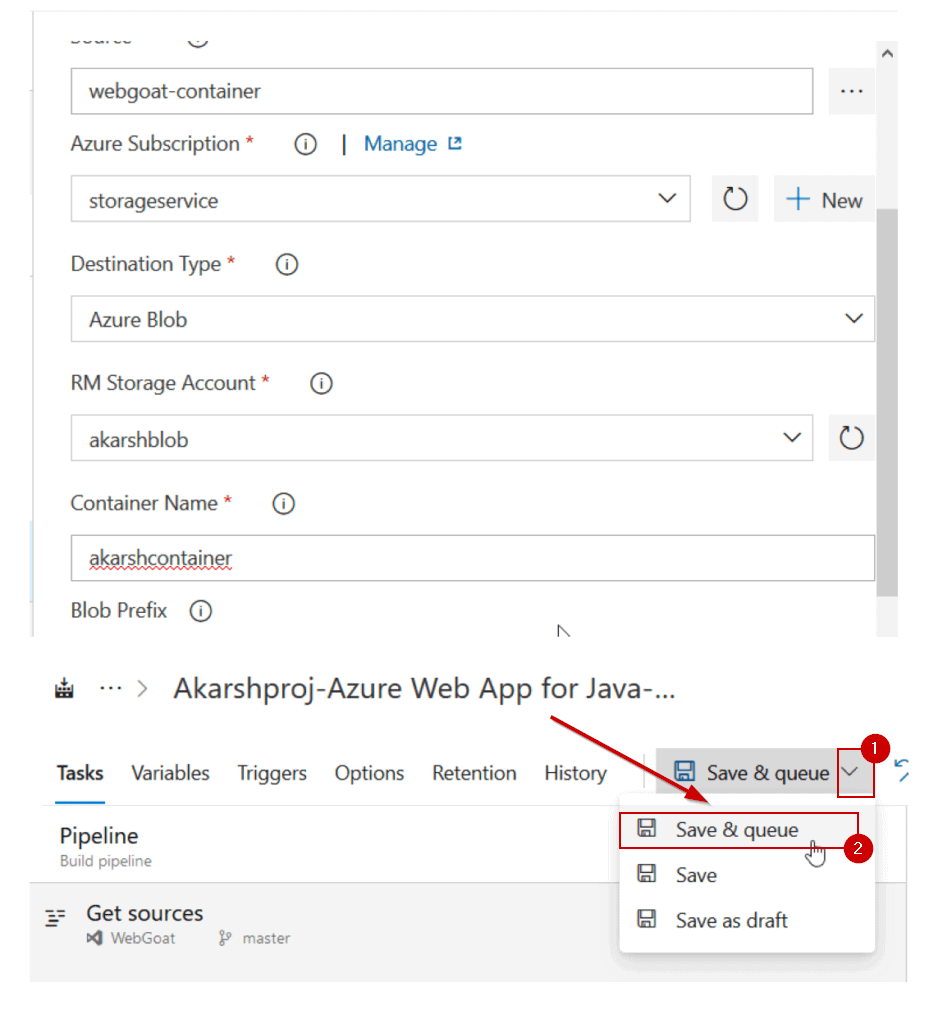The image size is (952, 1024).
Task: Refresh the RM Storage Account list
Action: pos(851,438)
